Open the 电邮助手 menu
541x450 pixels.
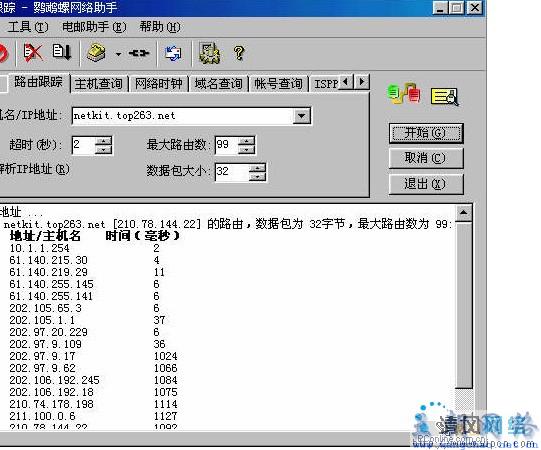tap(94, 27)
